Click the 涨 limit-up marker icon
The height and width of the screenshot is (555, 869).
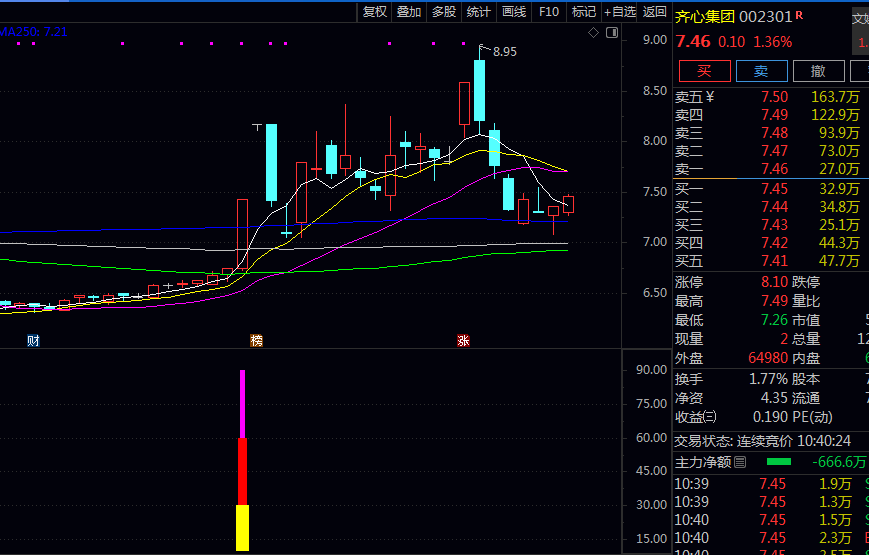pyautogui.click(x=463, y=341)
